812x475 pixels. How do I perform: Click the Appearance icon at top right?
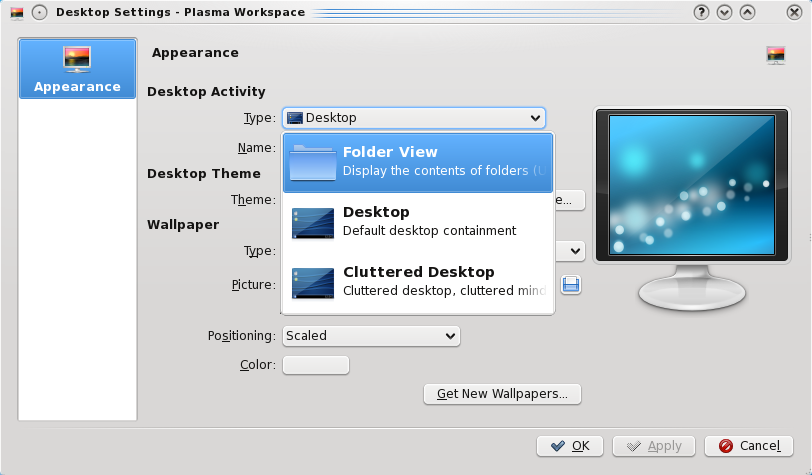click(x=775, y=56)
